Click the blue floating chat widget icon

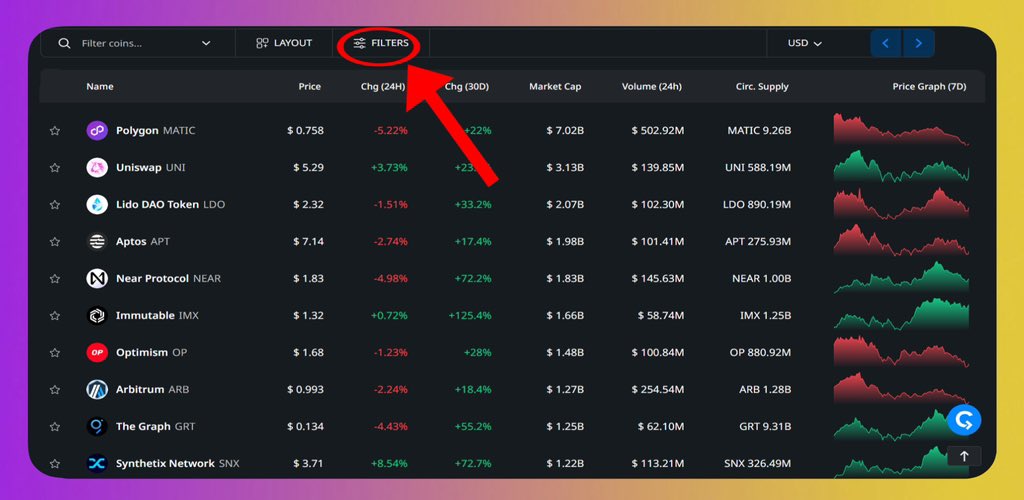pos(964,420)
